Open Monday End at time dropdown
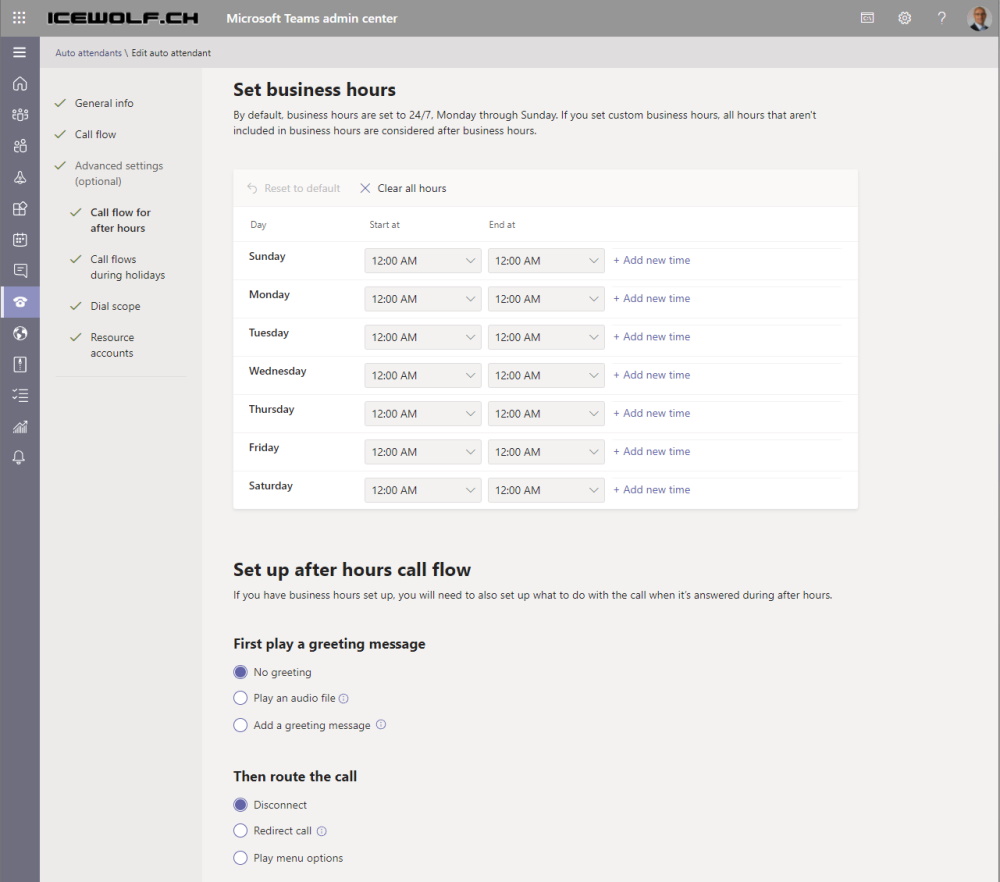Screen dimensions: 1000x882 tap(546, 299)
